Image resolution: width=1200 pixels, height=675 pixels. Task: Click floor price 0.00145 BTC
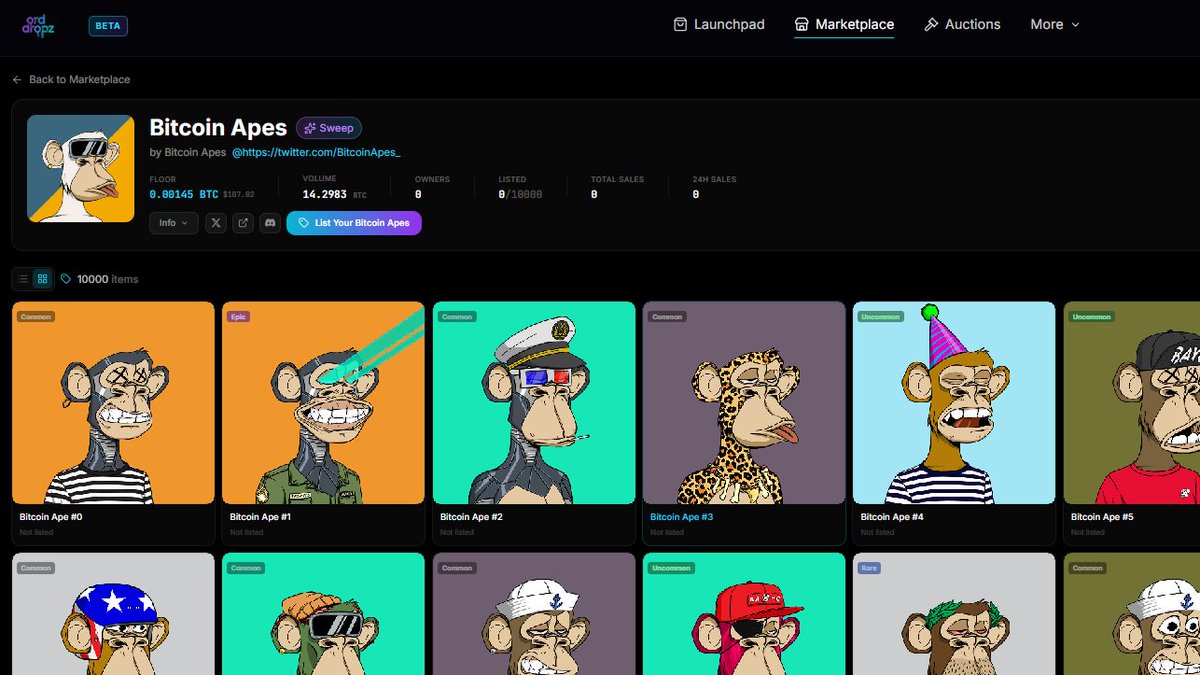click(184, 194)
